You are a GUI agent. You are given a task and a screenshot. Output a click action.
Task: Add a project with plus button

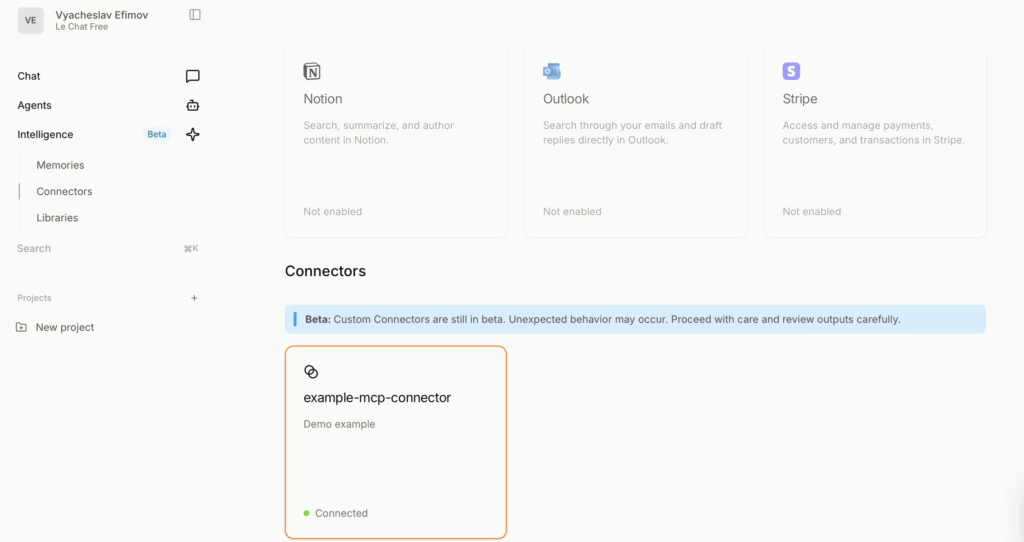coord(194,298)
